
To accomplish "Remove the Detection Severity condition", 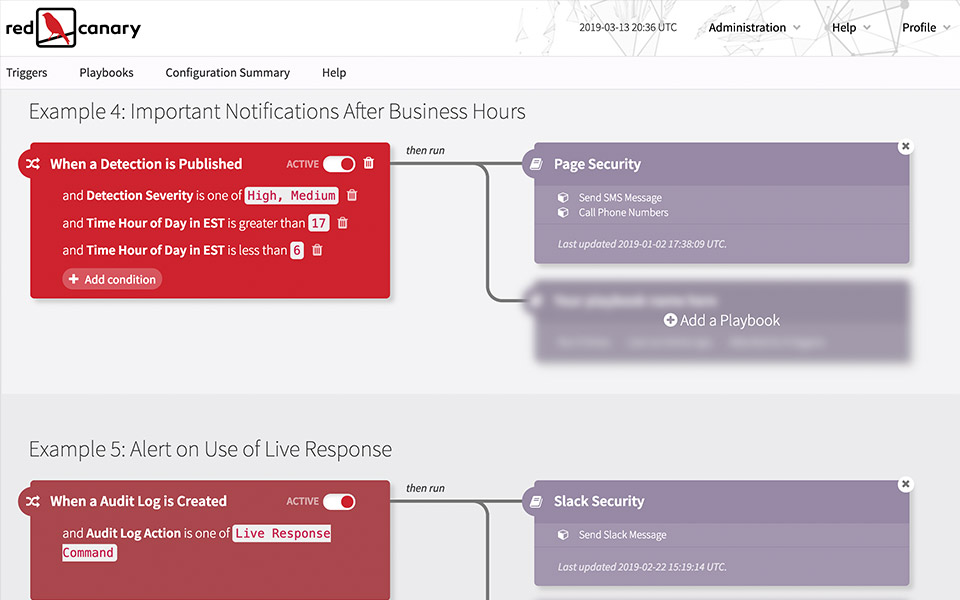I will 352,196.
